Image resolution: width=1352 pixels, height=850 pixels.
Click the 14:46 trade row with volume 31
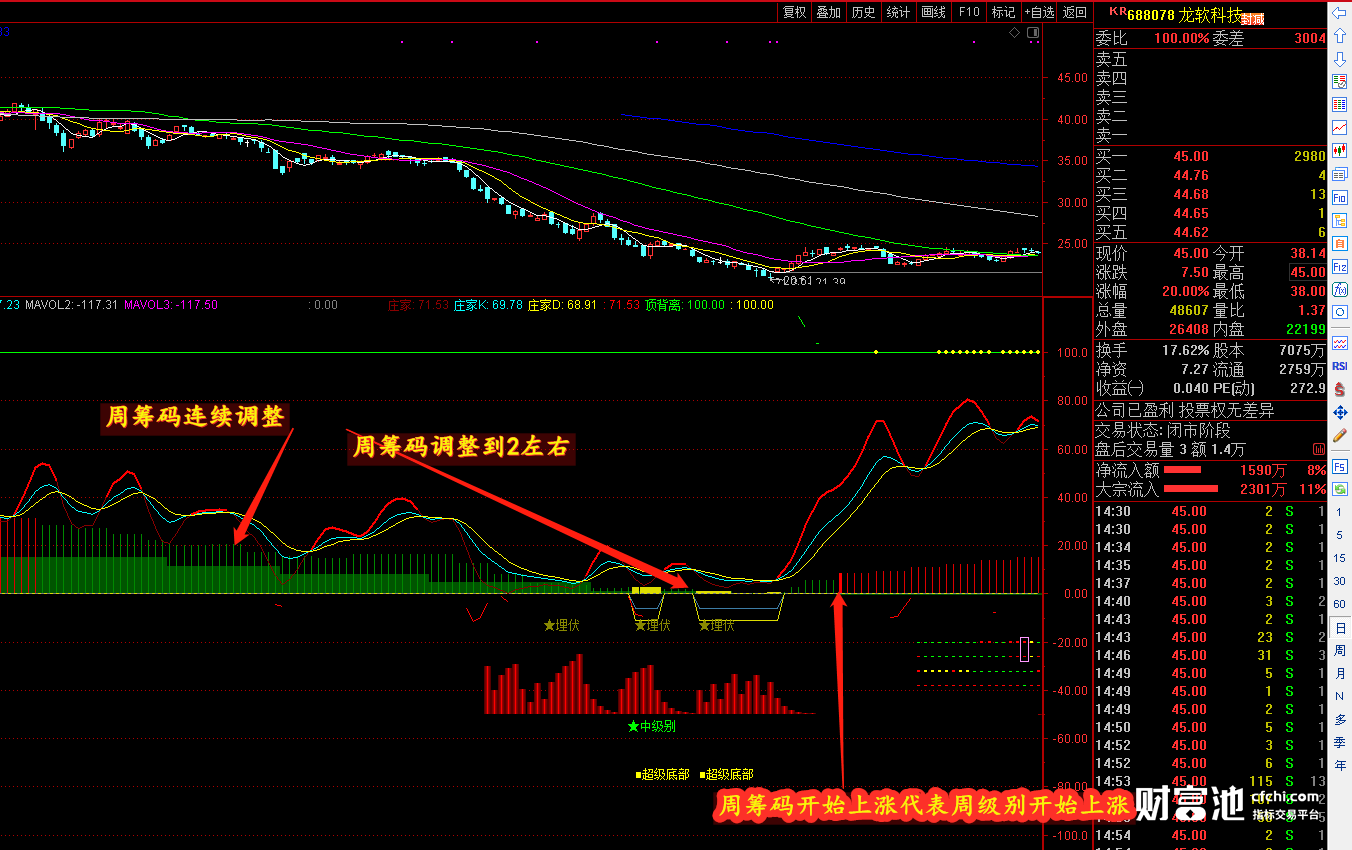click(x=1210, y=655)
